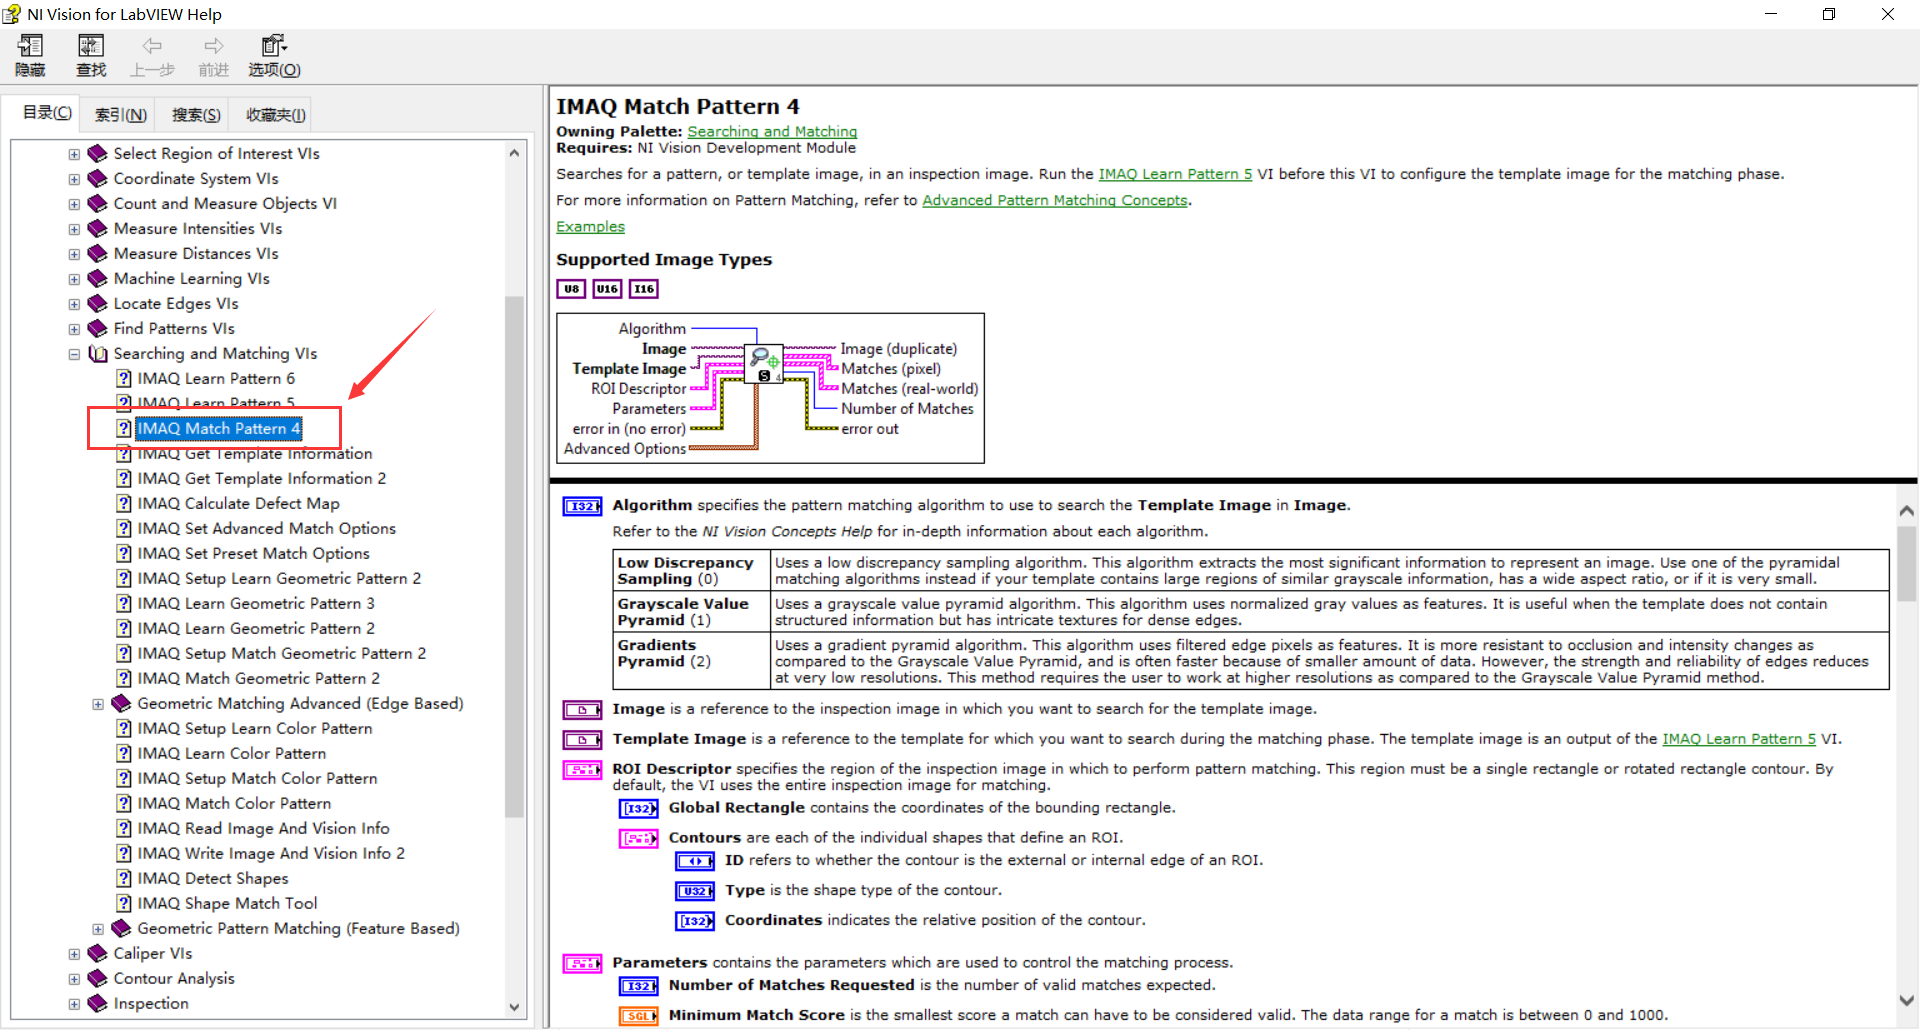Open the first IMAQ Learn Pattern 5 link

click(x=1175, y=174)
